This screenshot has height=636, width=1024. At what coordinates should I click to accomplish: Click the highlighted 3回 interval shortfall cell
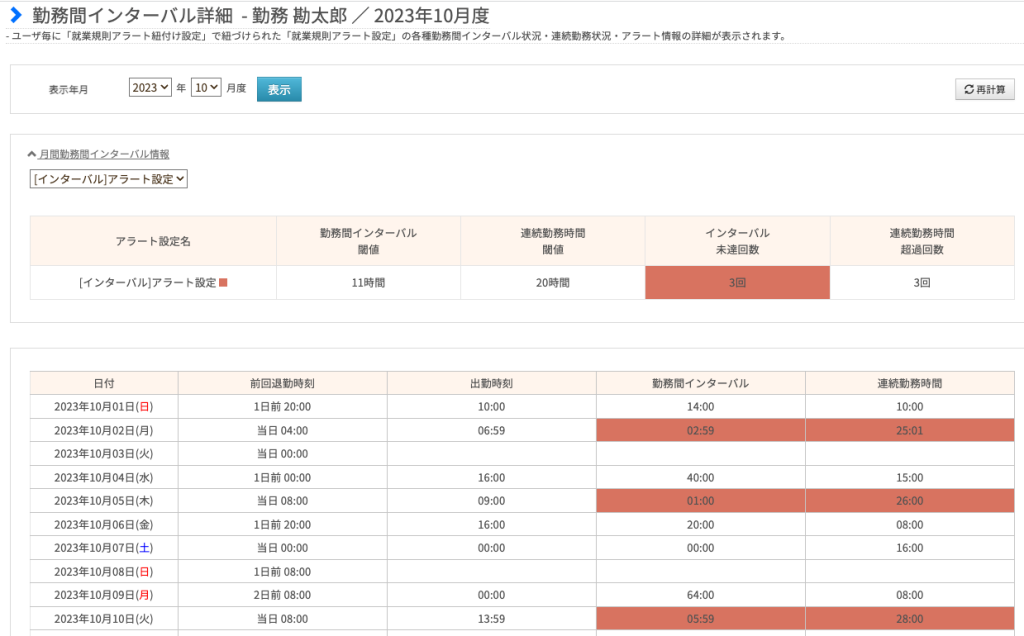point(737,283)
